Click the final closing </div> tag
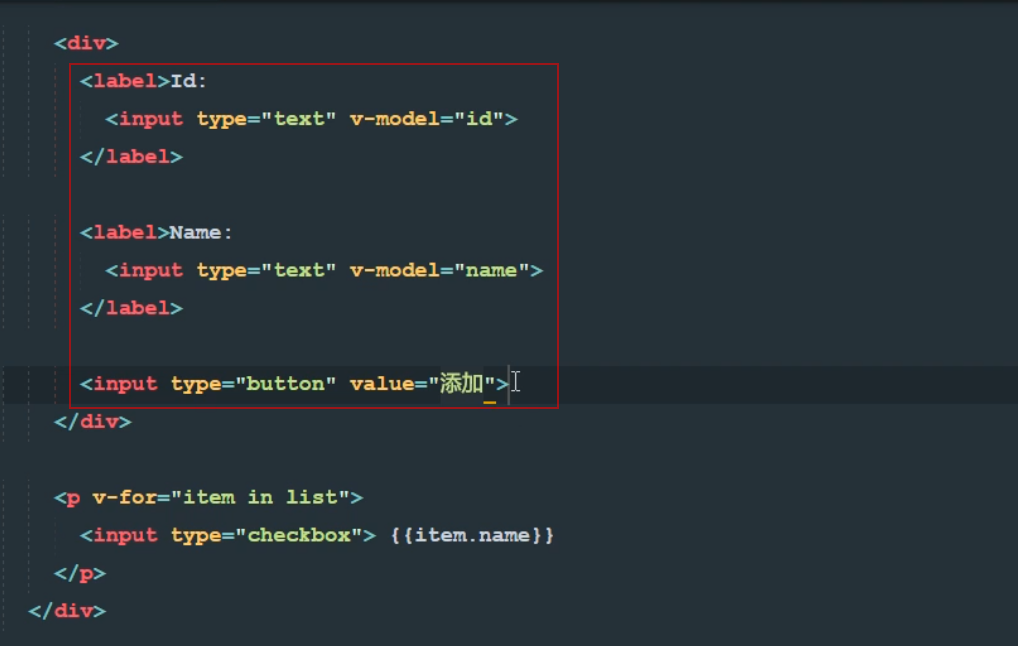Image resolution: width=1018 pixels, height=646 pixels. [x=67, y=611]
